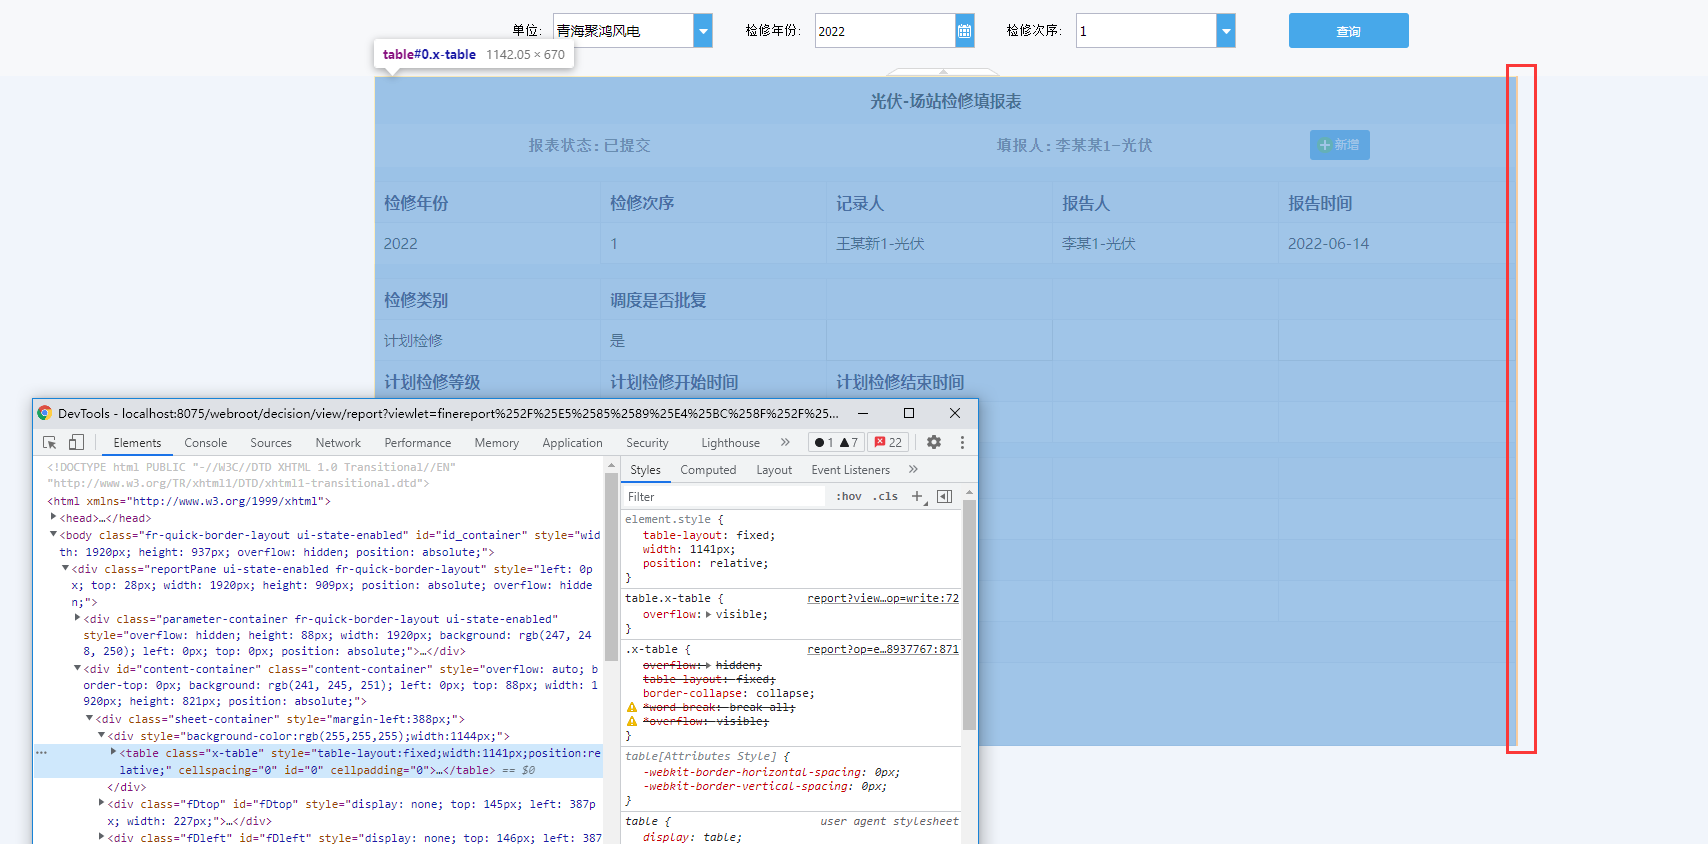Collapse the sheet-container div node
The image size is (1708, 844).
point(89,718)
